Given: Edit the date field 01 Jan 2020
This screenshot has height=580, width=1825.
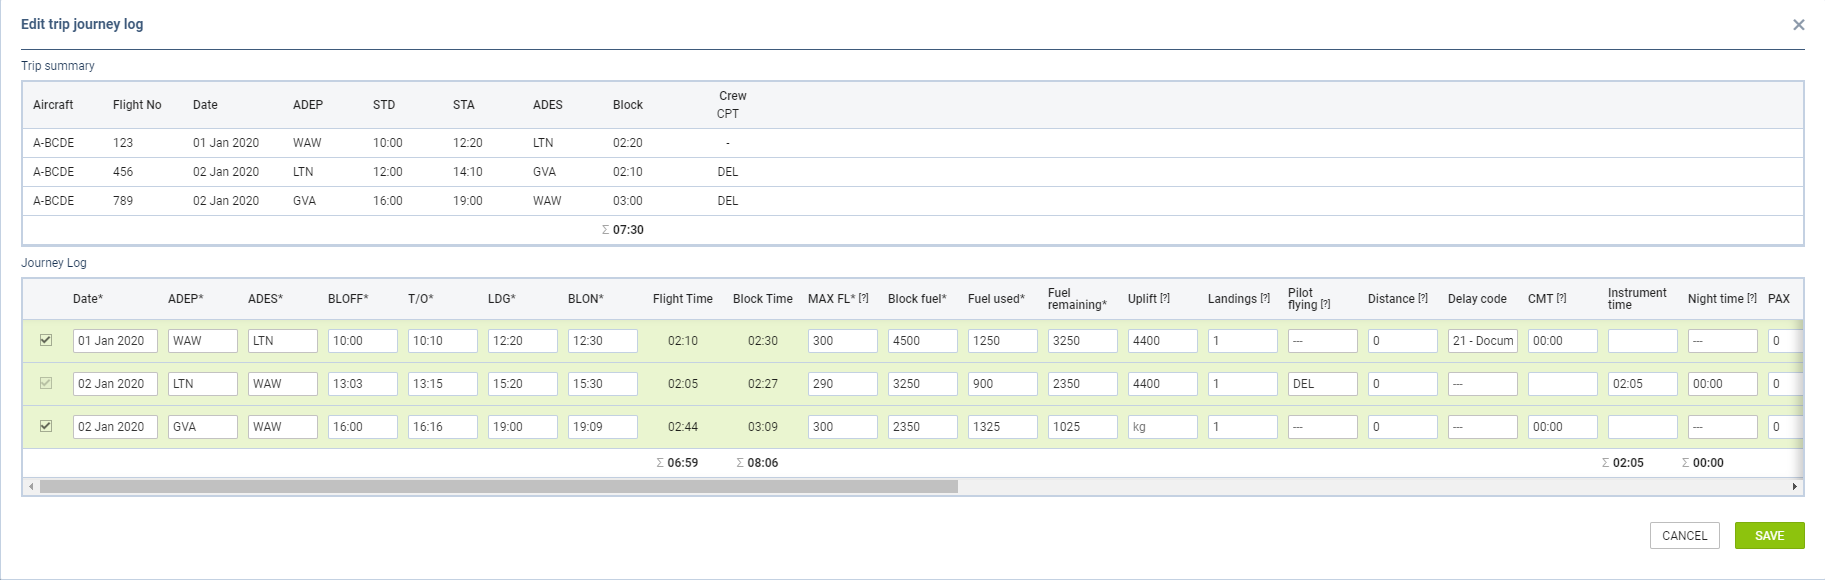Looking at the screenshot, I should point(115,341).
